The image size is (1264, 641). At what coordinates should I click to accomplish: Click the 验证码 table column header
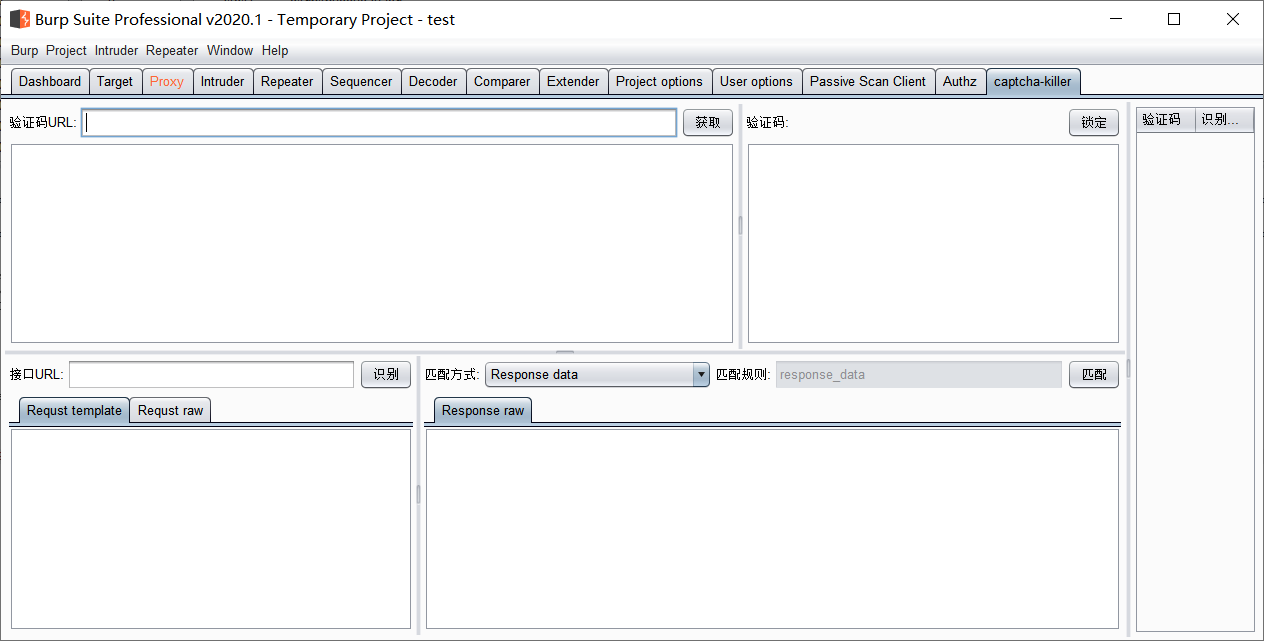pyautogui.click(x=1165, y=119)
